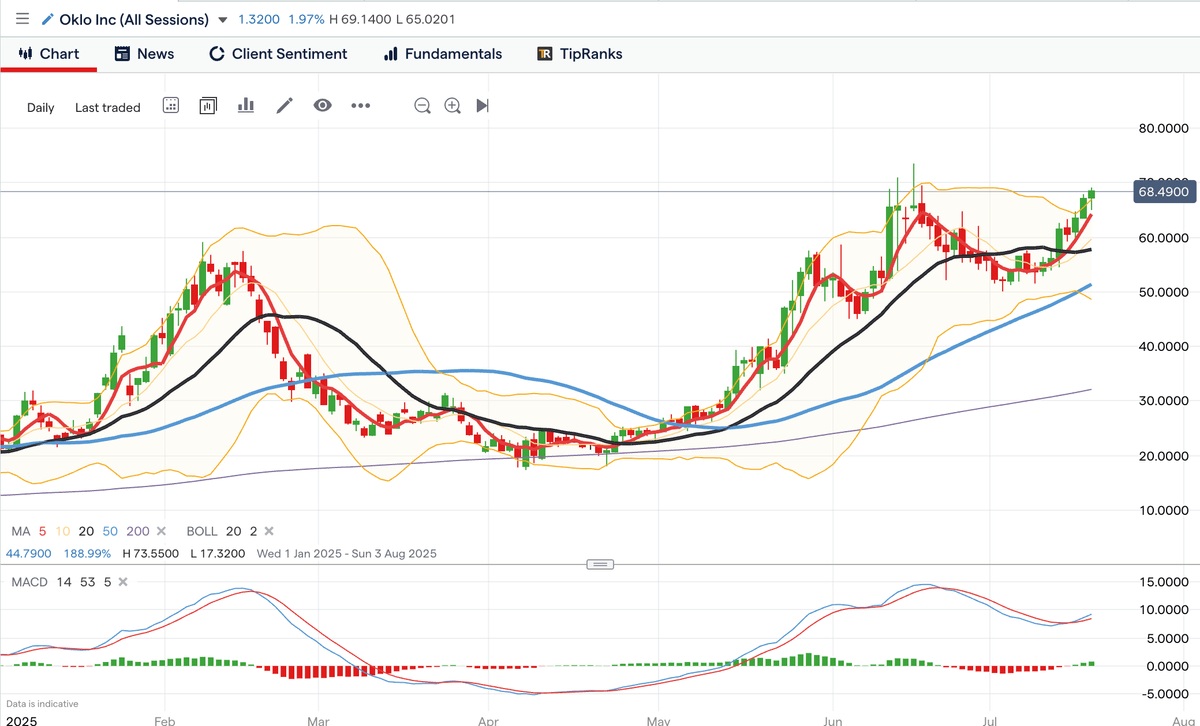The height and width of the screenshot is (726, 1200).
Task: Remove the MACD indicator
Action: 123,581
